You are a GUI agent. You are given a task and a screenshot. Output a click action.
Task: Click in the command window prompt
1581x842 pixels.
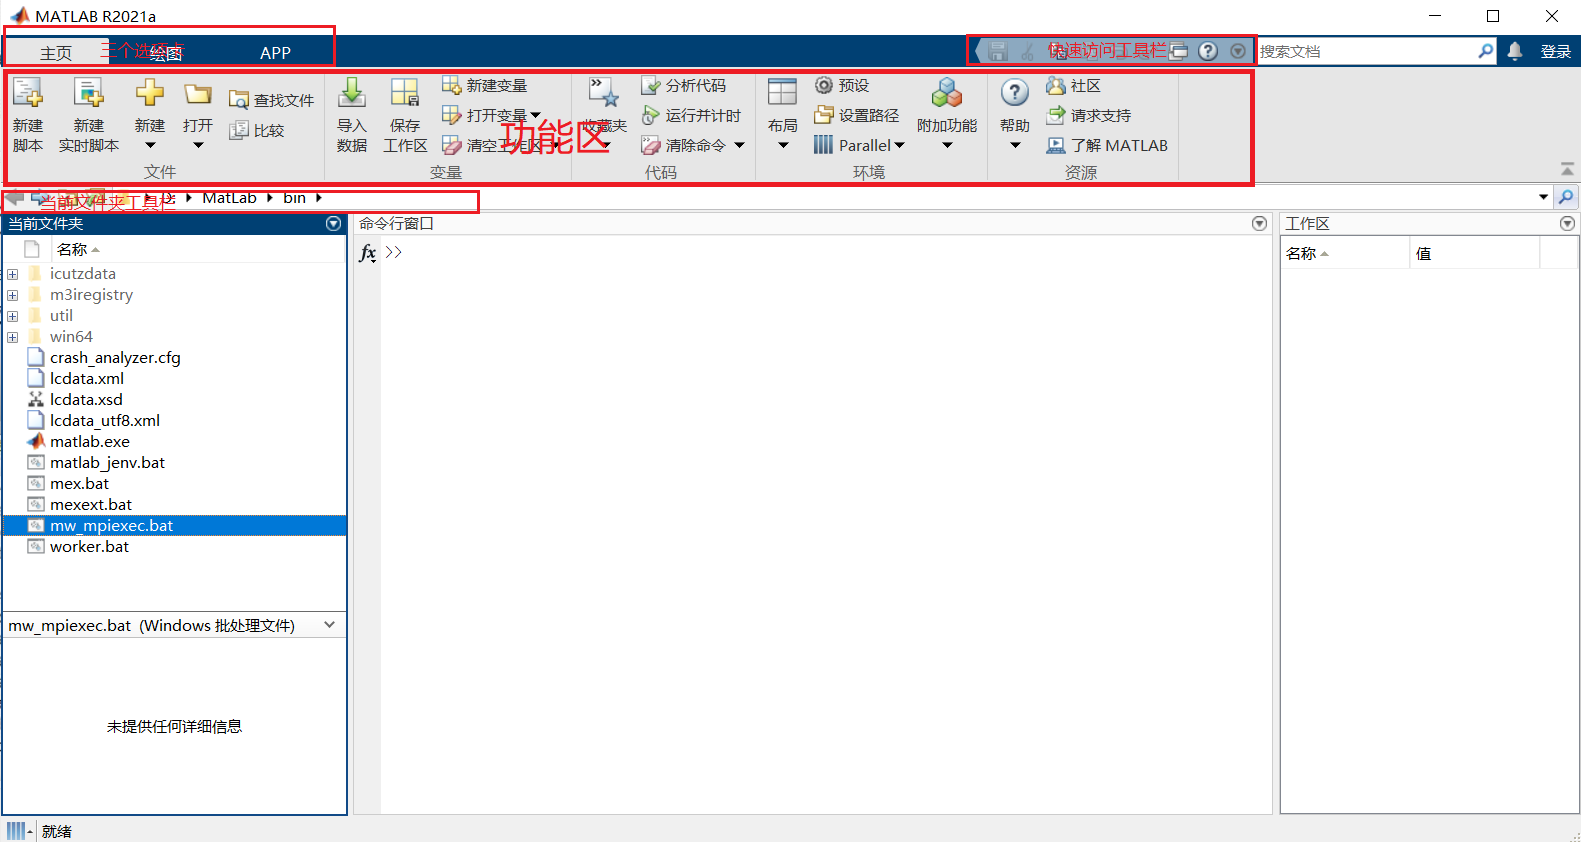[825, 252]
